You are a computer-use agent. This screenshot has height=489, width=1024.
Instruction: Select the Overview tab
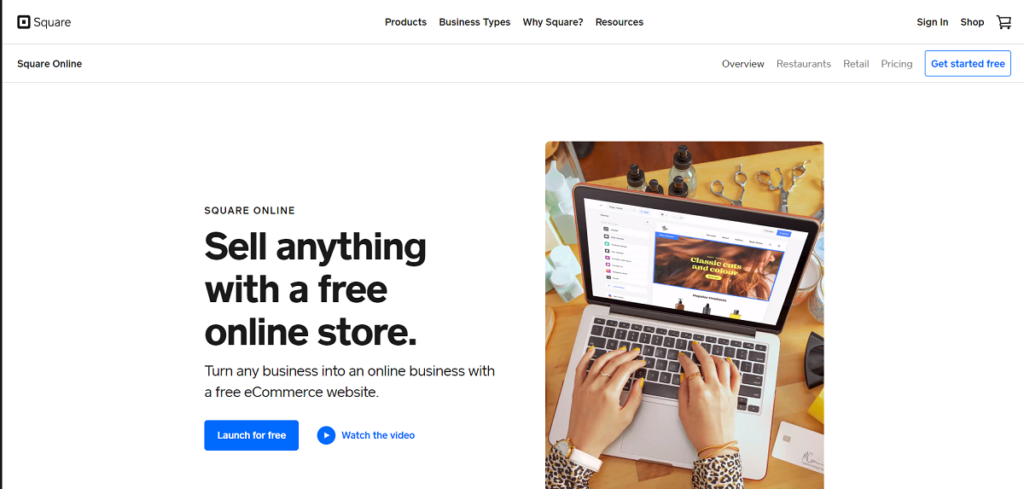tap(743, 64)
